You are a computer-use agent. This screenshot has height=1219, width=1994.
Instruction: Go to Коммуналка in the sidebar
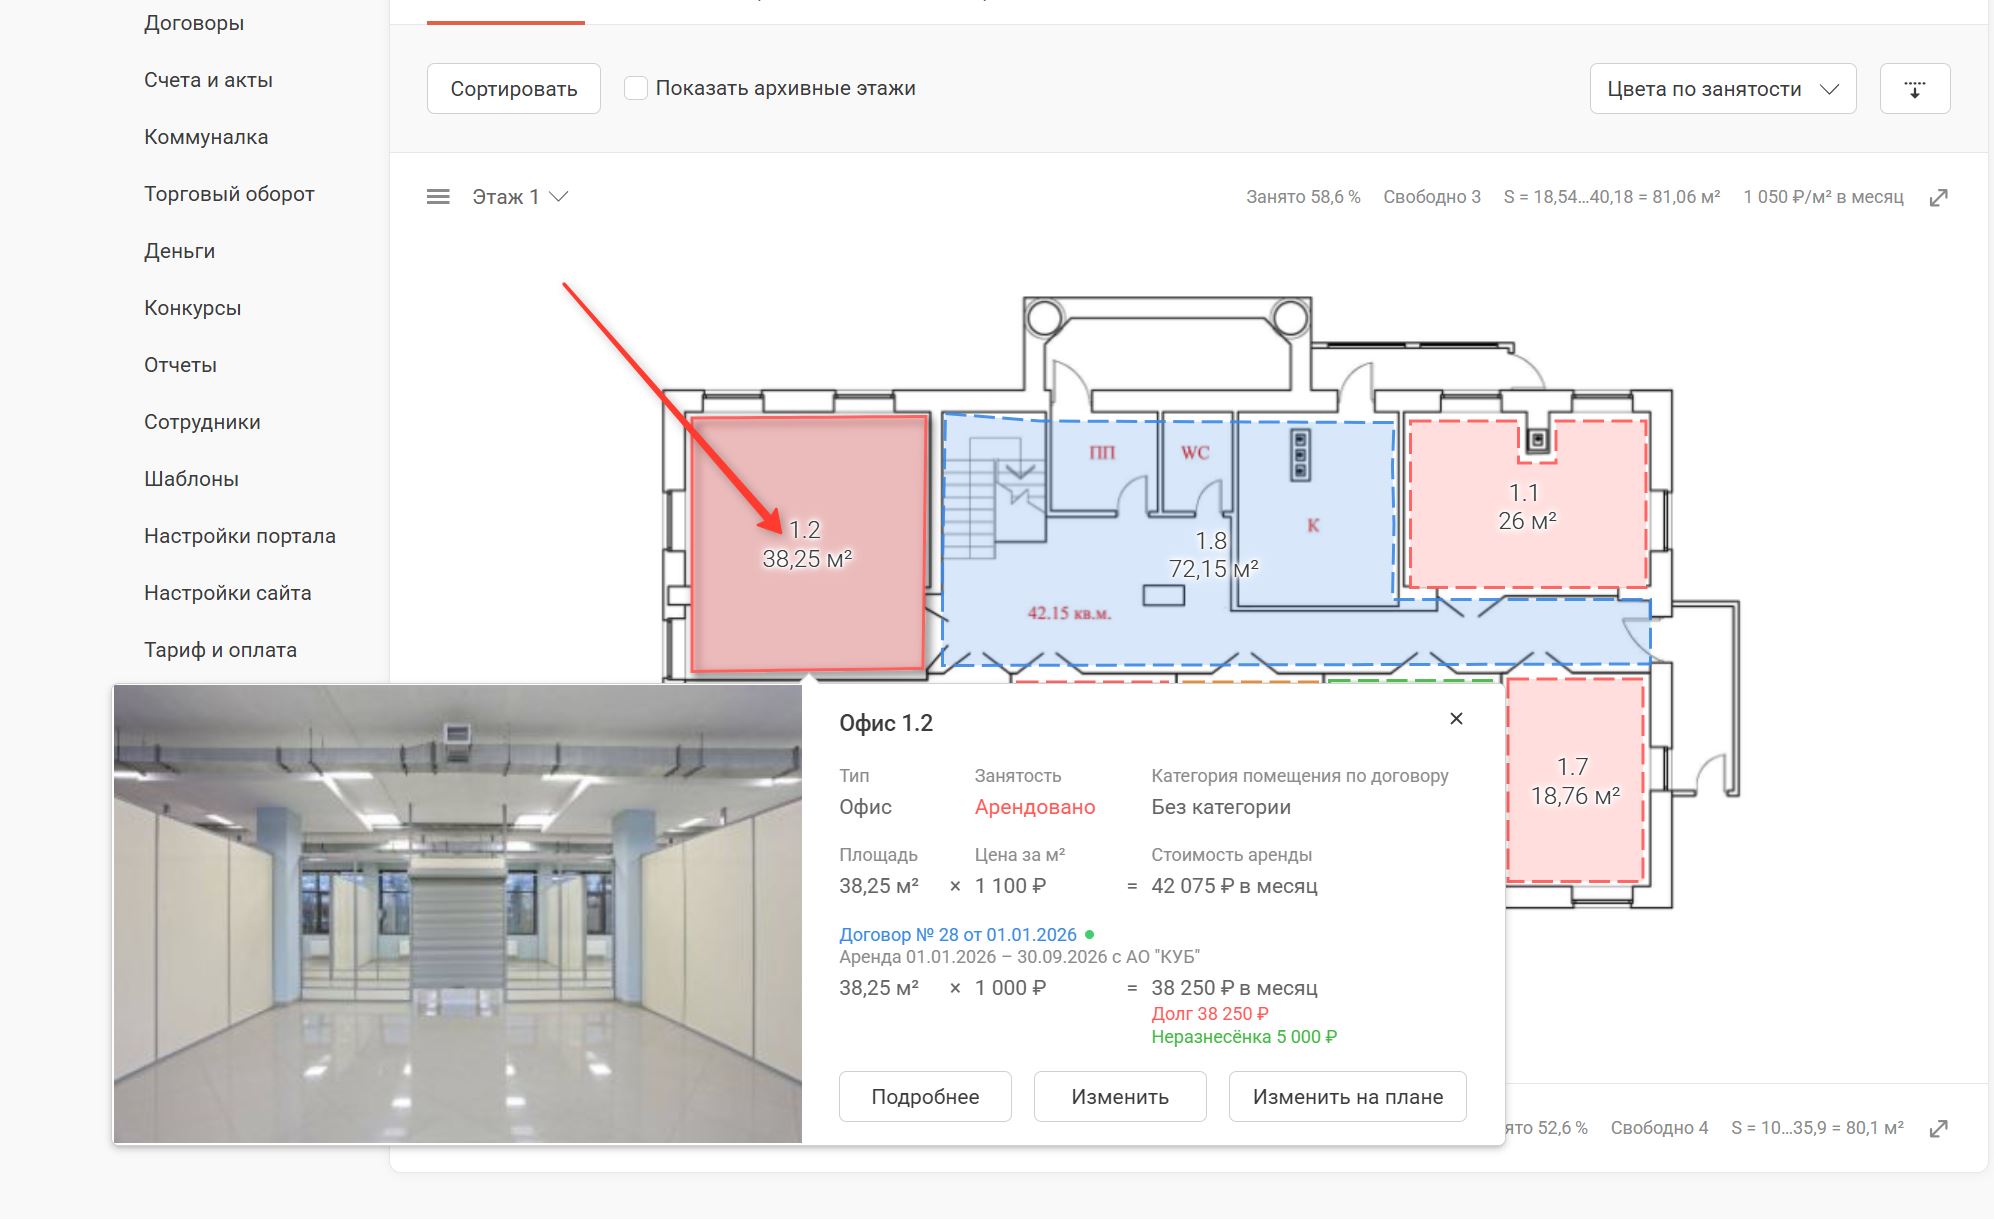(206, 137)
